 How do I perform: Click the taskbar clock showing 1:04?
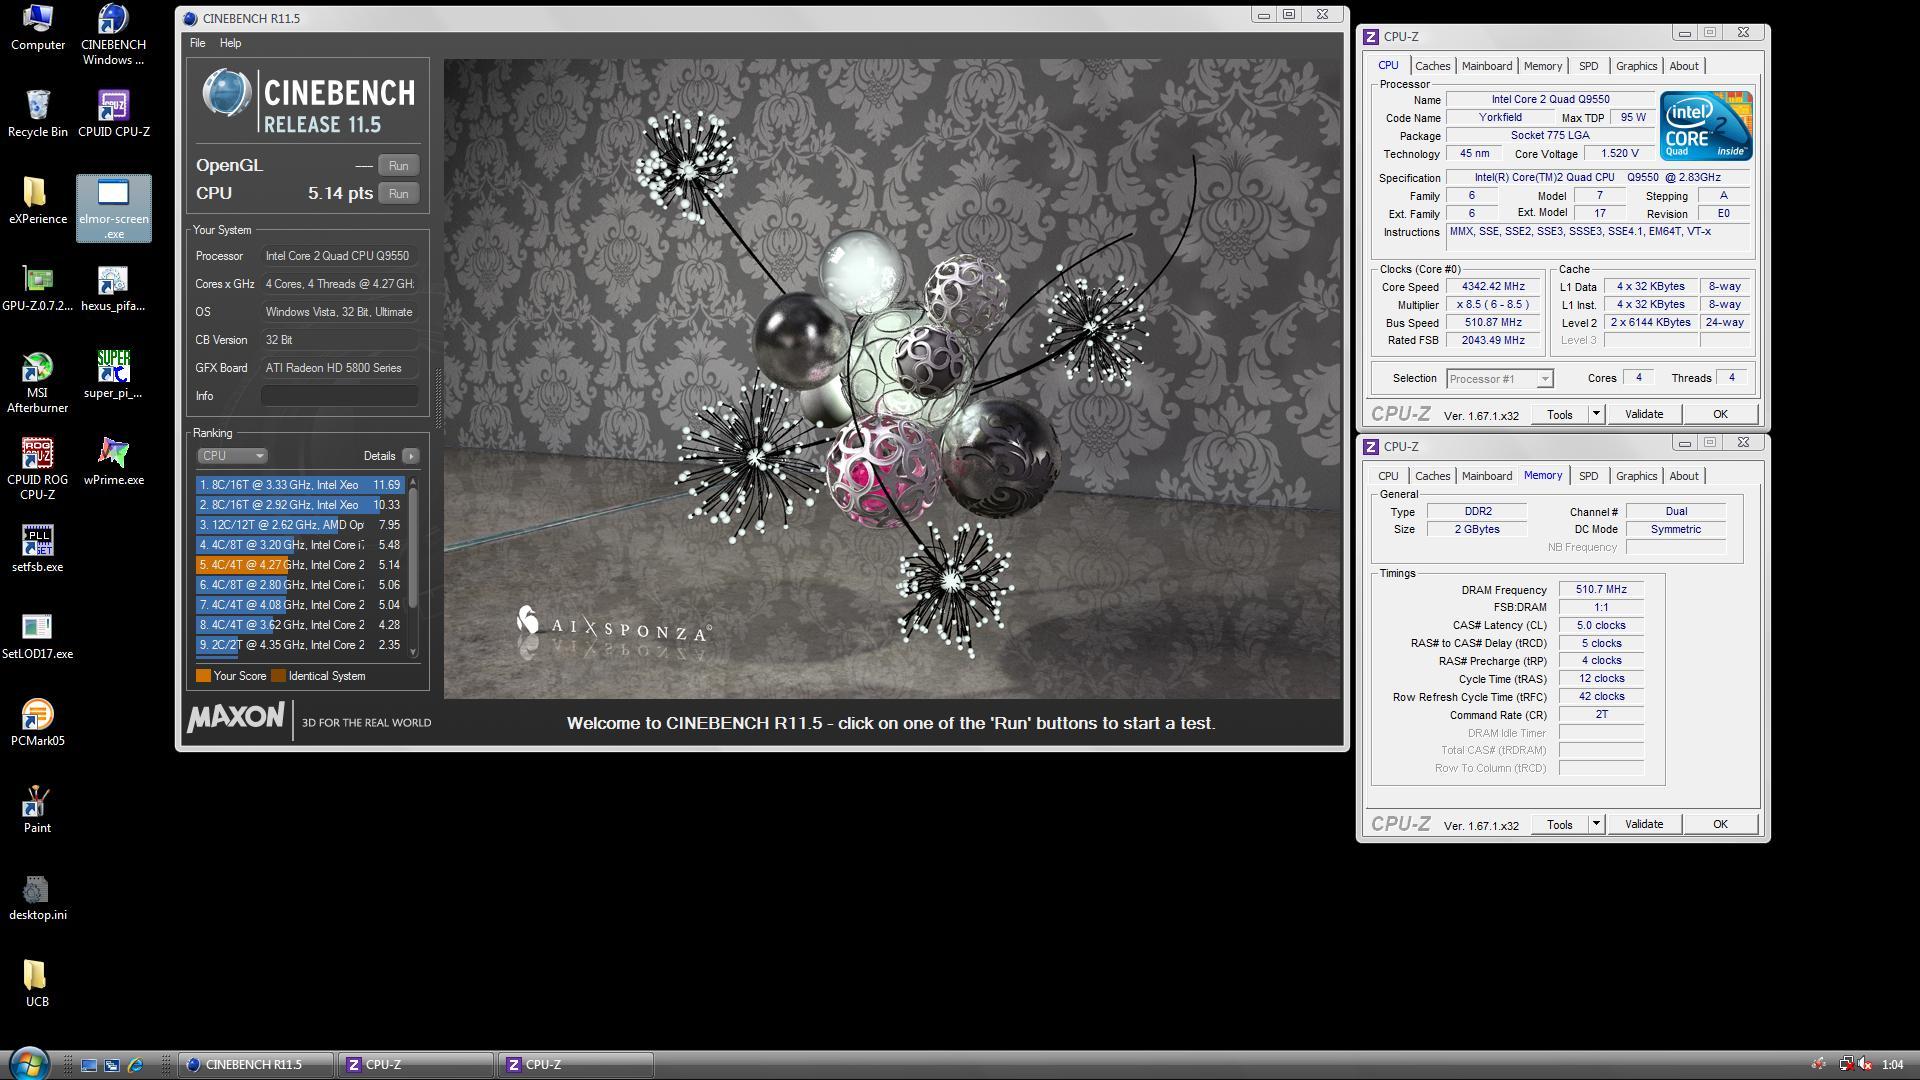[x=1892, y=1065]
